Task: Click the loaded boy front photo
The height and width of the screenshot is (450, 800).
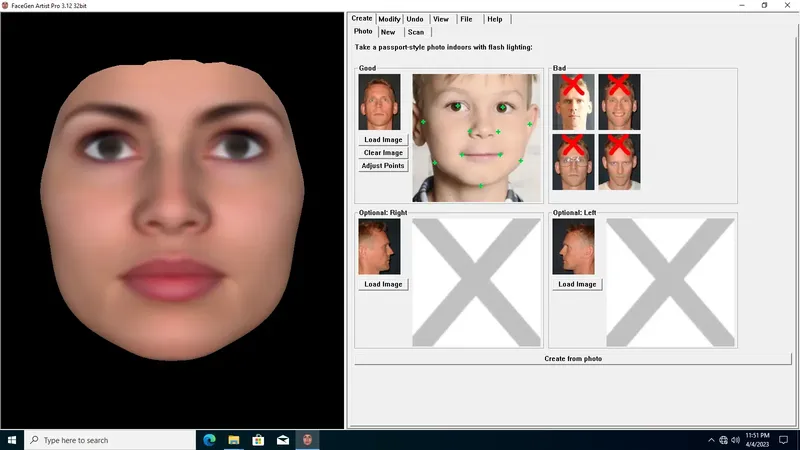Action: 477,138
